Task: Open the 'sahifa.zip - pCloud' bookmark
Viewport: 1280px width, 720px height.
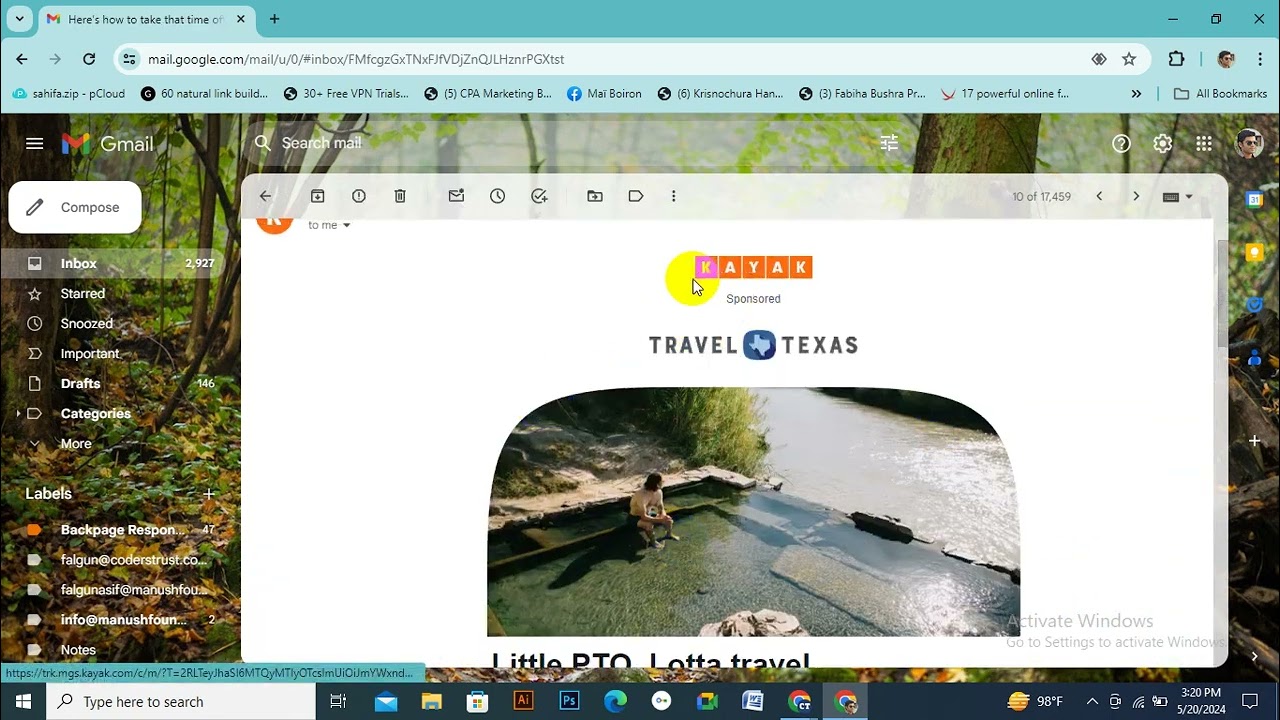Action: click(x=69, y=94)
